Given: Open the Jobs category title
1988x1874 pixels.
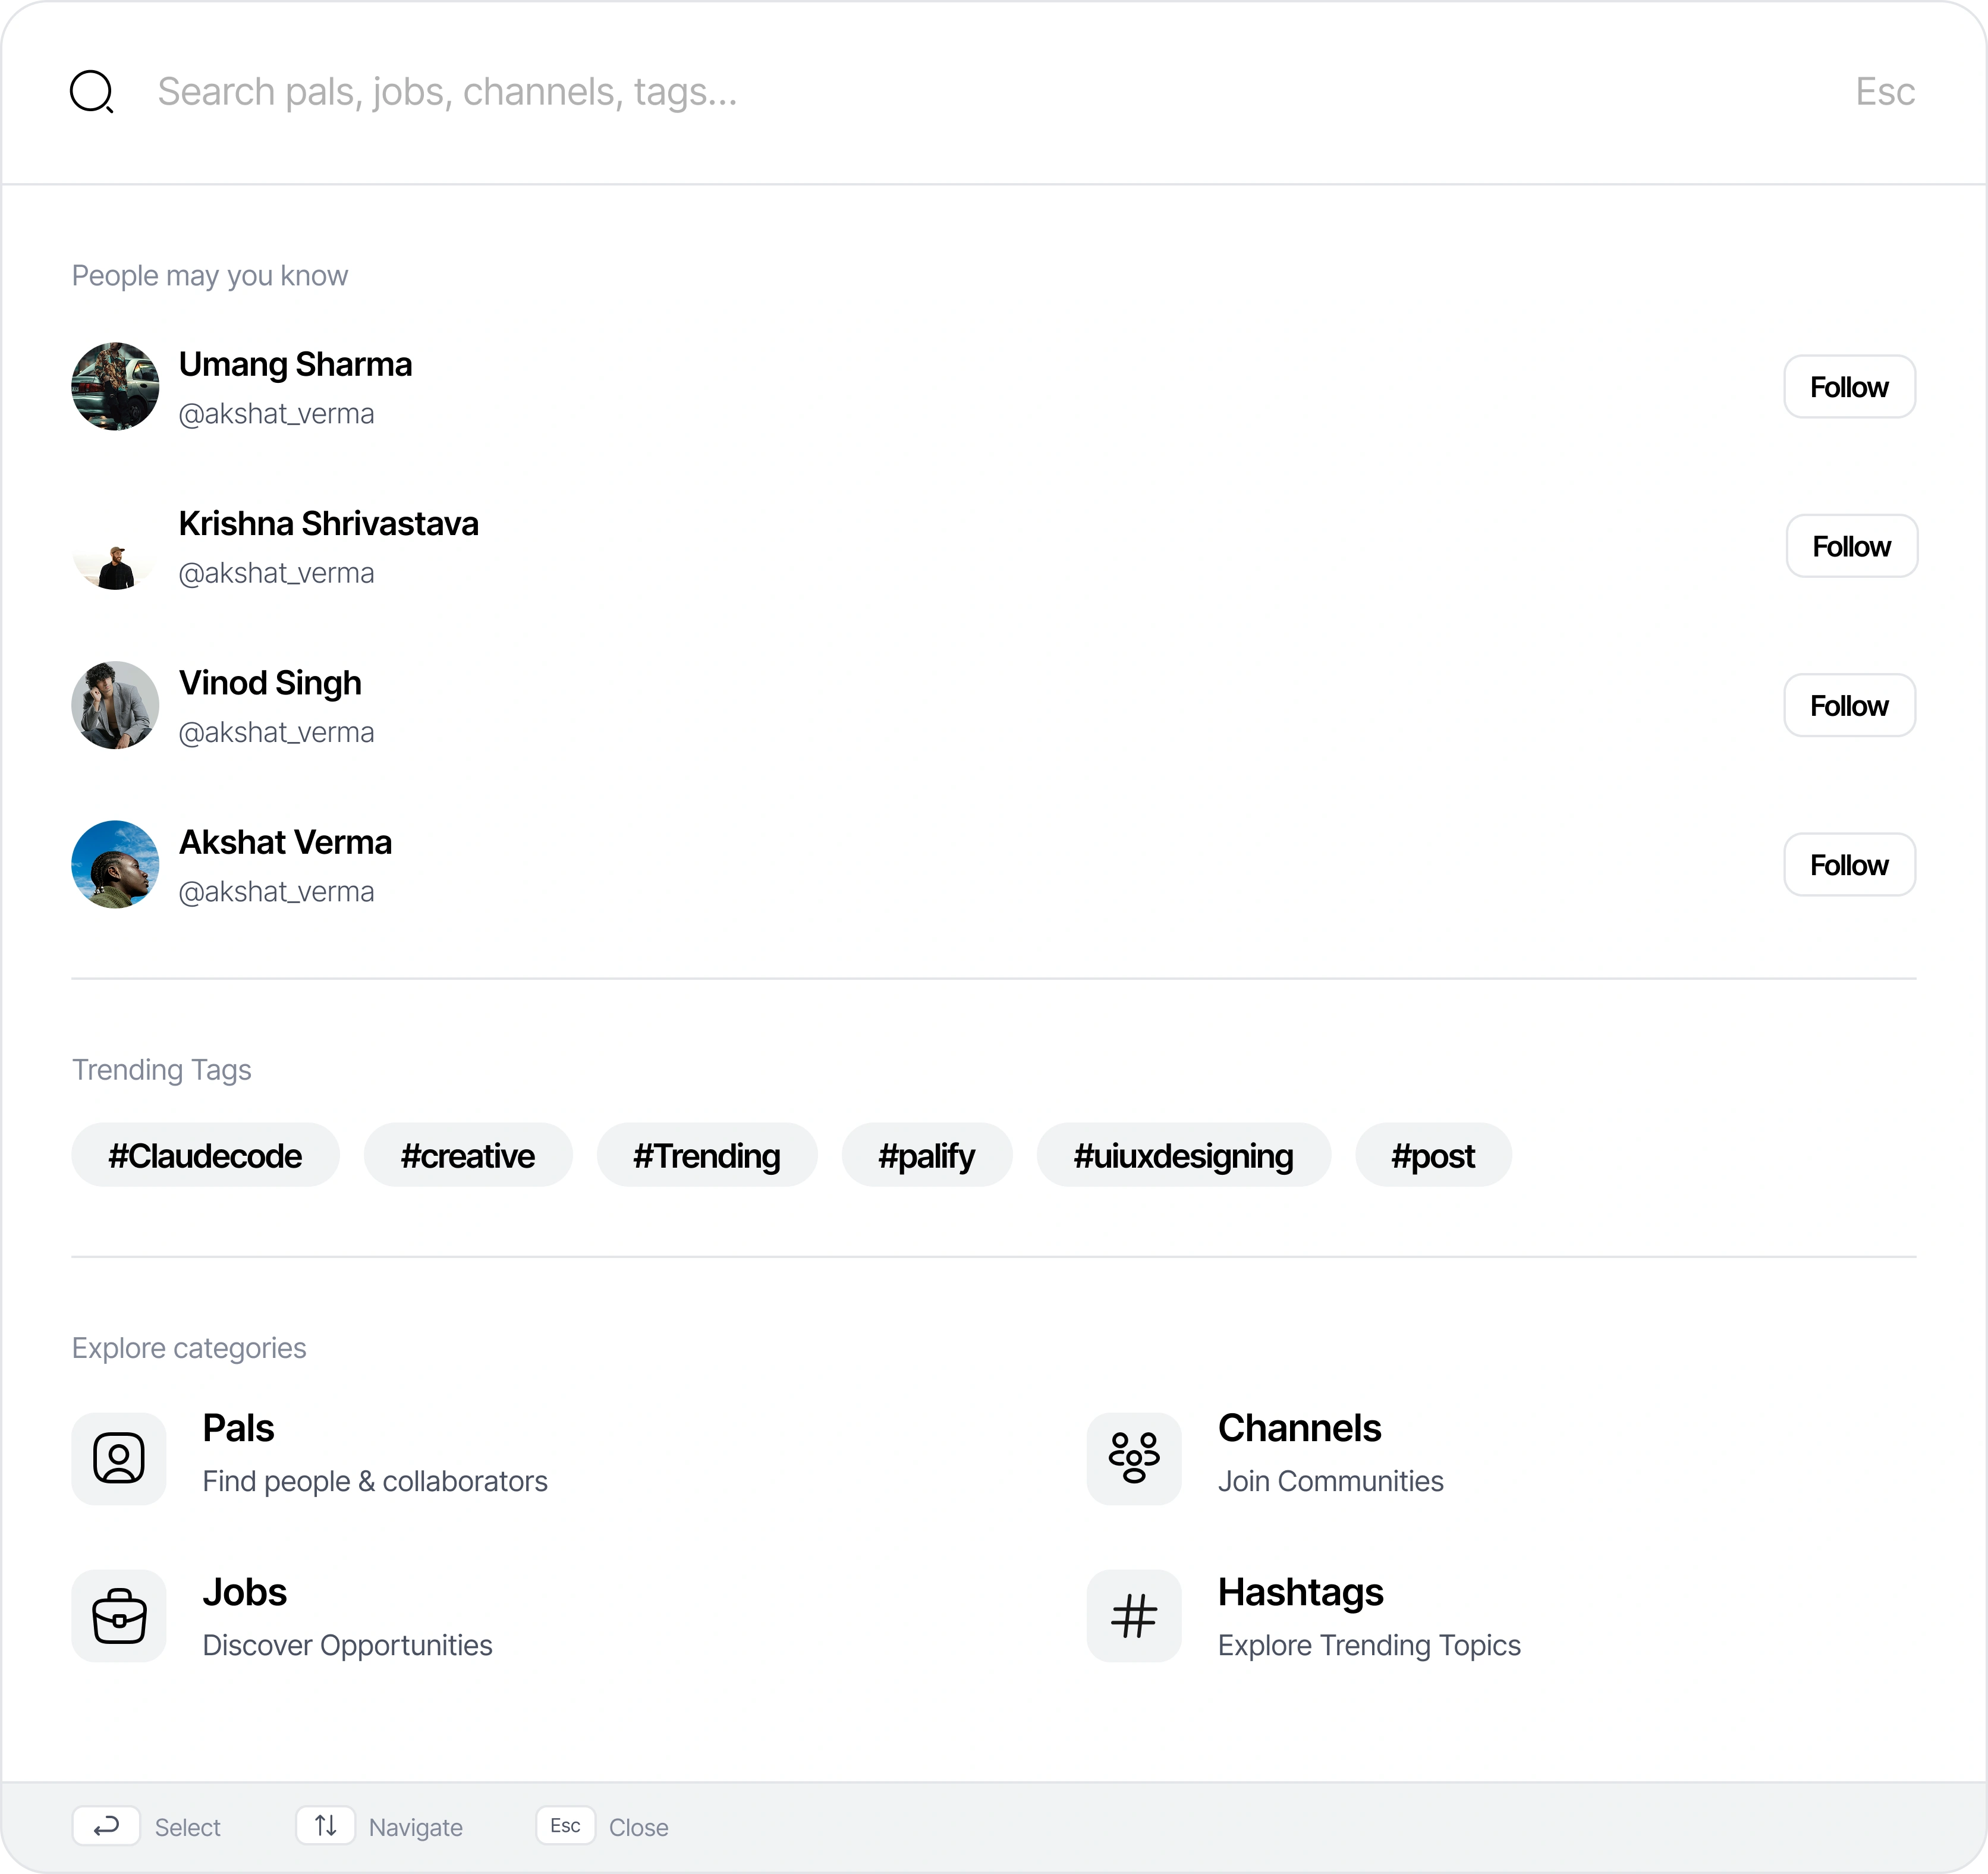Looking at the screenshot, I should pyautogui.click(x=245, y=1592).
